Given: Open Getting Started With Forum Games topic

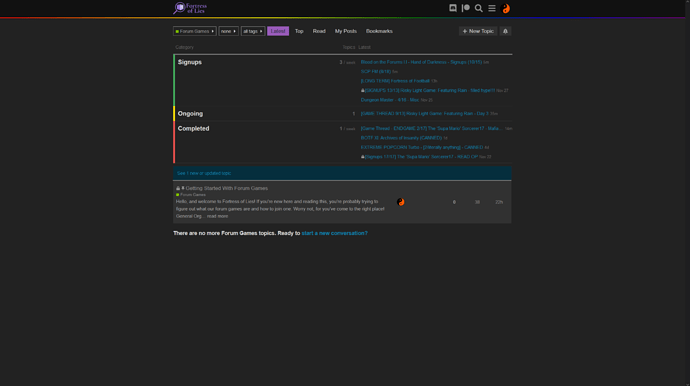Looking at the screenshot, I should click(x=227, y=188).
